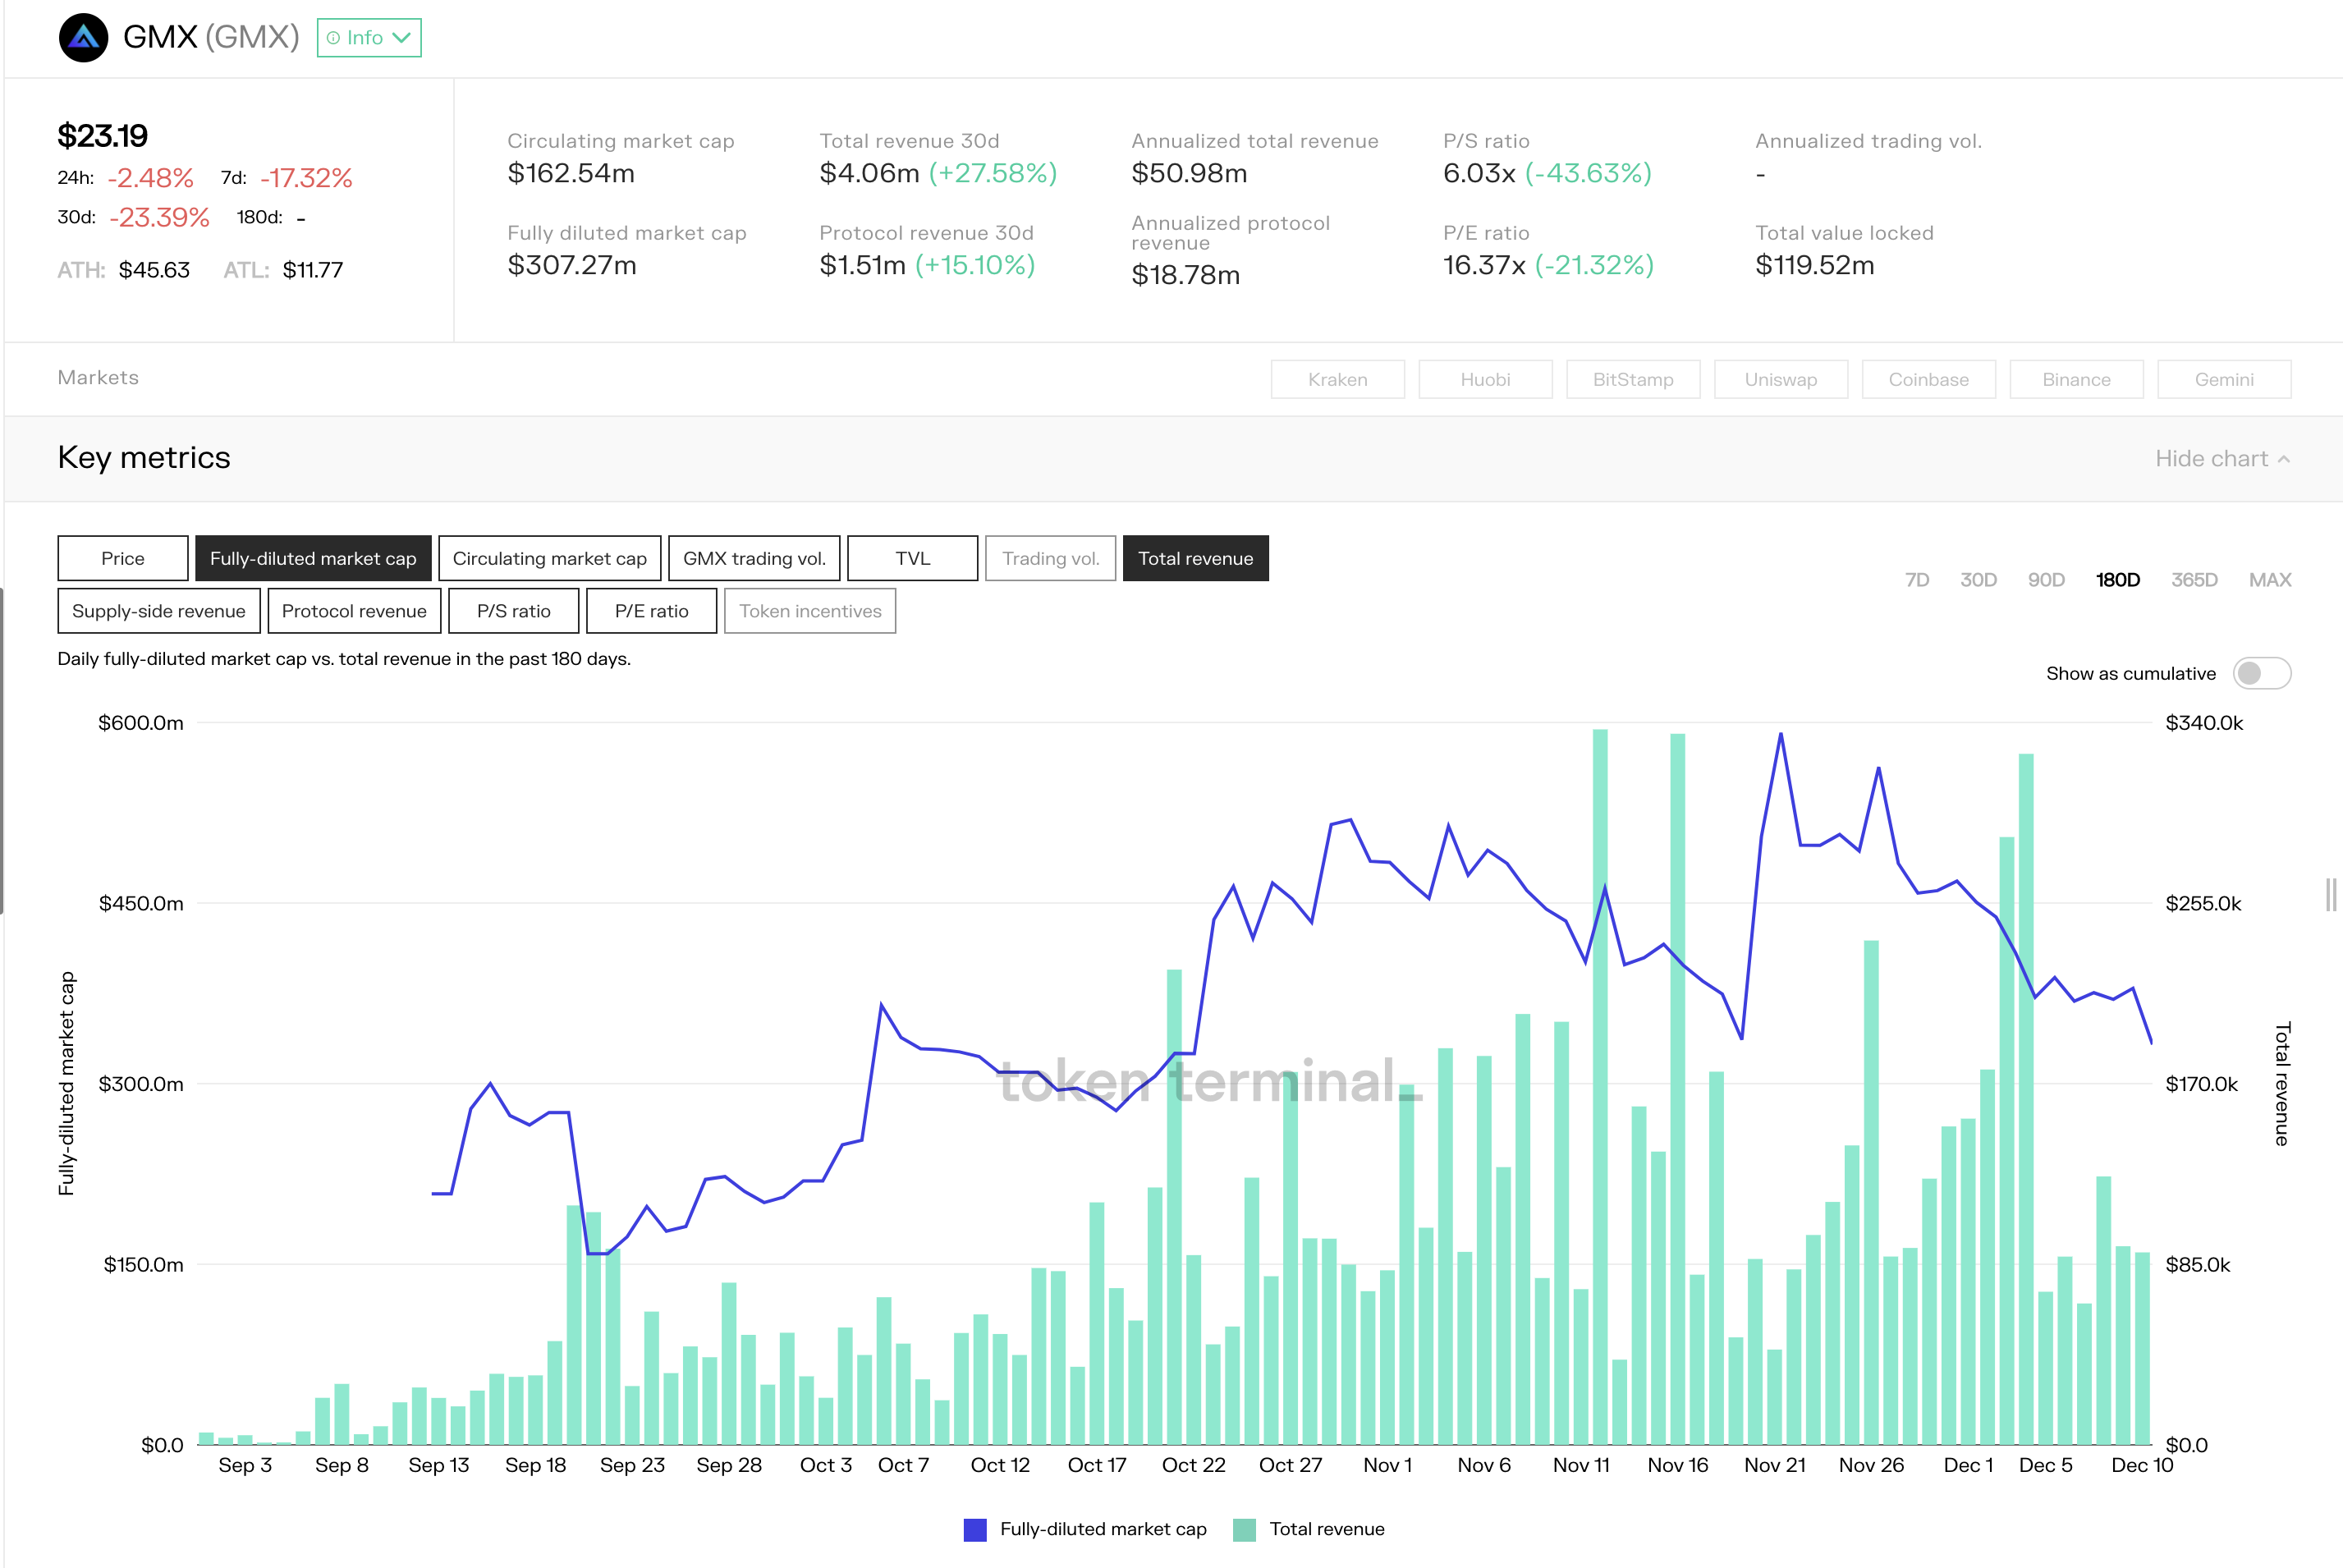Open the Kraken market link

click(x=1337, y=380)
